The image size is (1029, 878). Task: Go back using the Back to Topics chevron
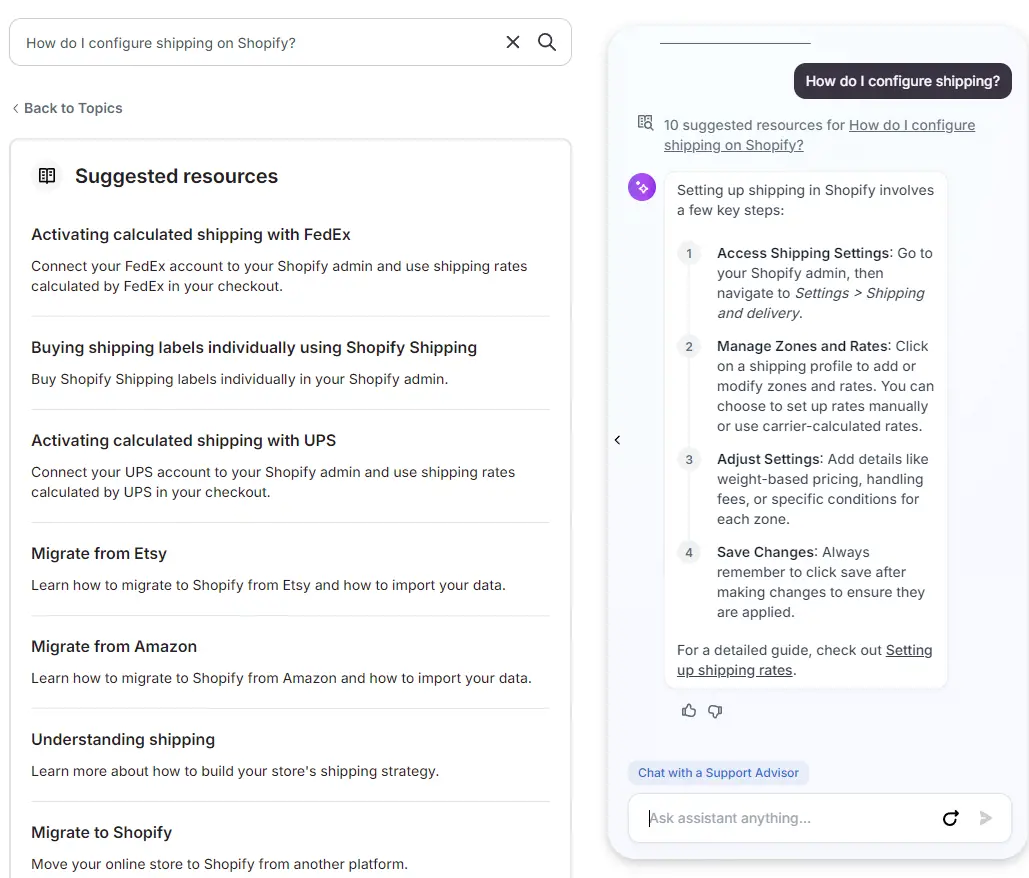point(16,108)
